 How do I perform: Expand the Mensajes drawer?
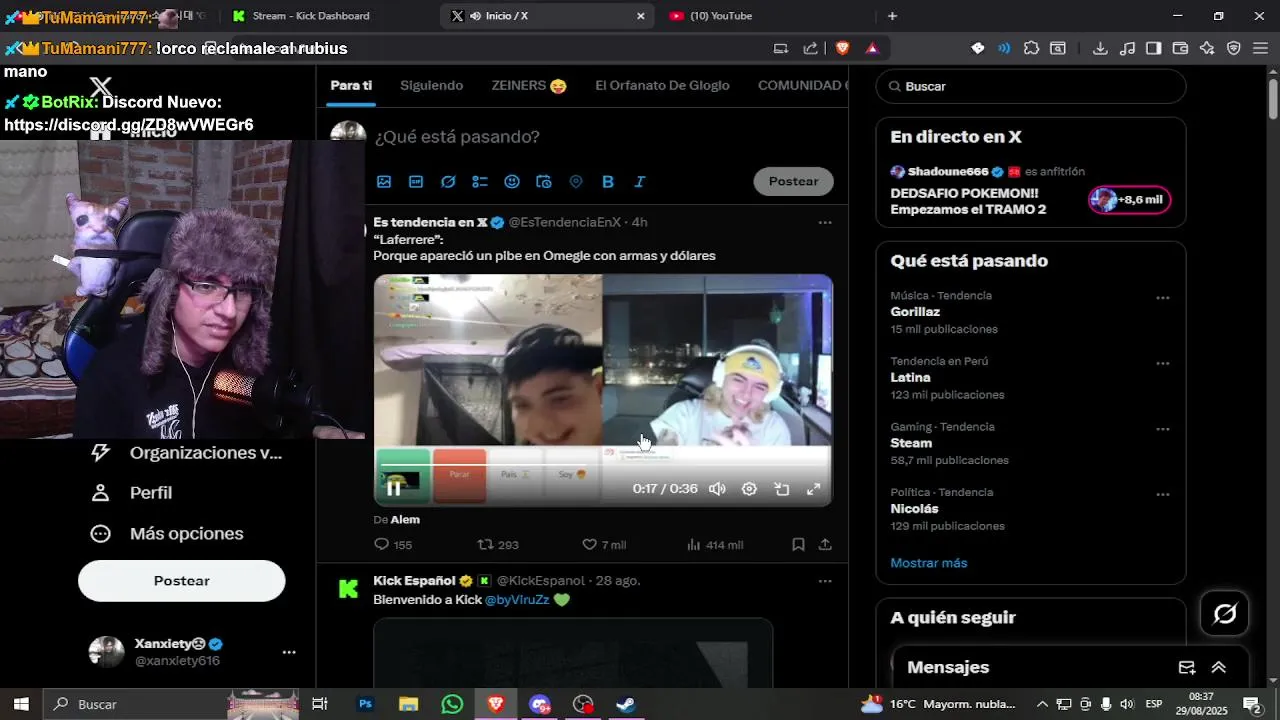(x=1219, y=668)
